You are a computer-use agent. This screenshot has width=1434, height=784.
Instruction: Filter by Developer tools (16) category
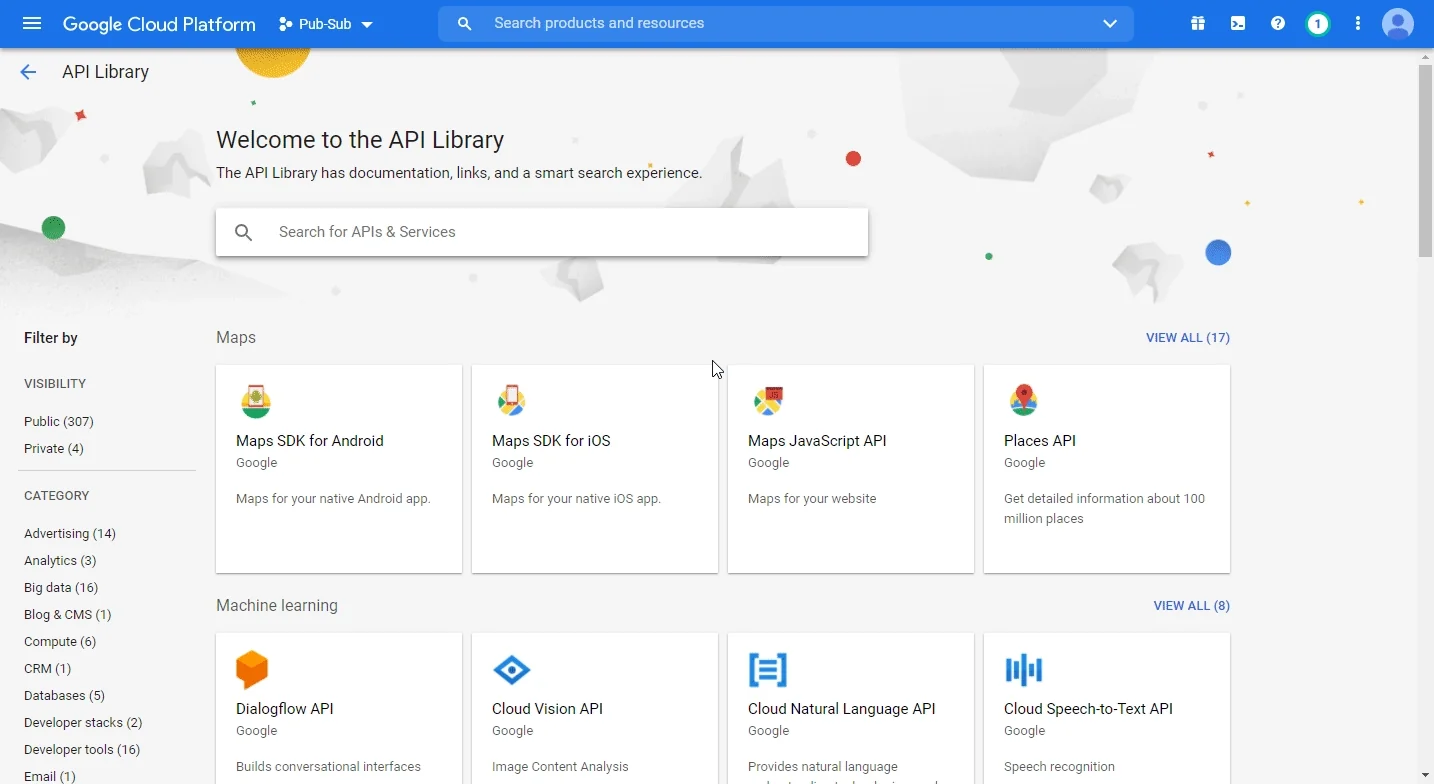pos(82,749)
